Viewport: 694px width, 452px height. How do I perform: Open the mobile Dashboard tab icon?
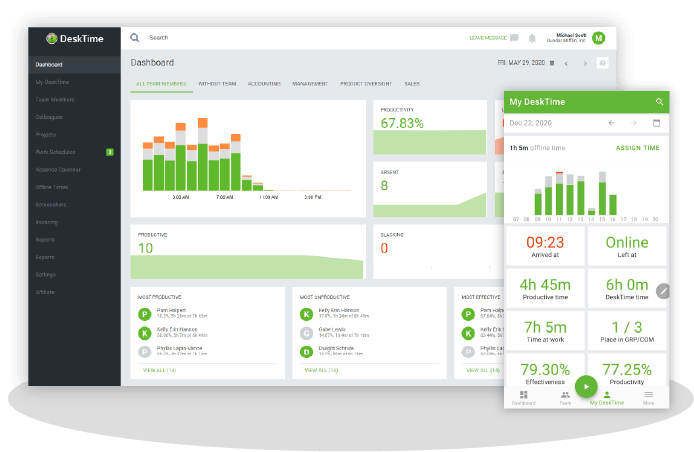tap(524, 394)
